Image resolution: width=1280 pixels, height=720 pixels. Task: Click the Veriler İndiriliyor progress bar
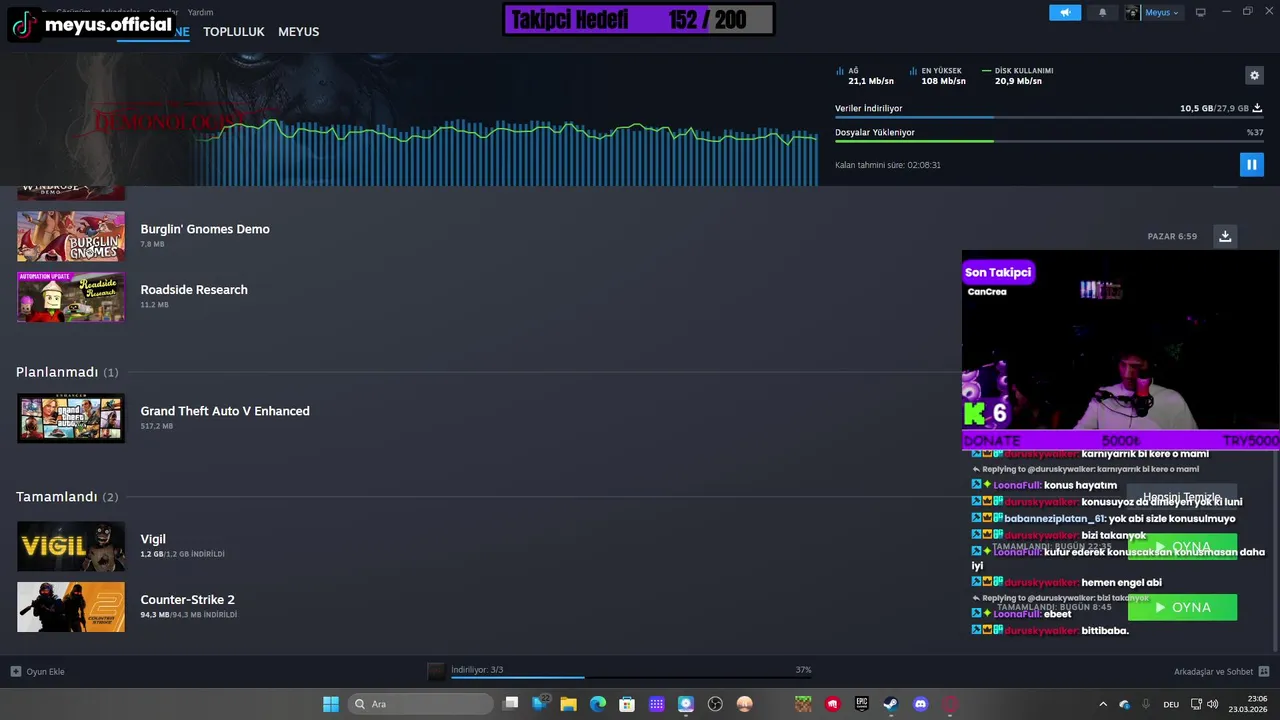(1049, 117)
